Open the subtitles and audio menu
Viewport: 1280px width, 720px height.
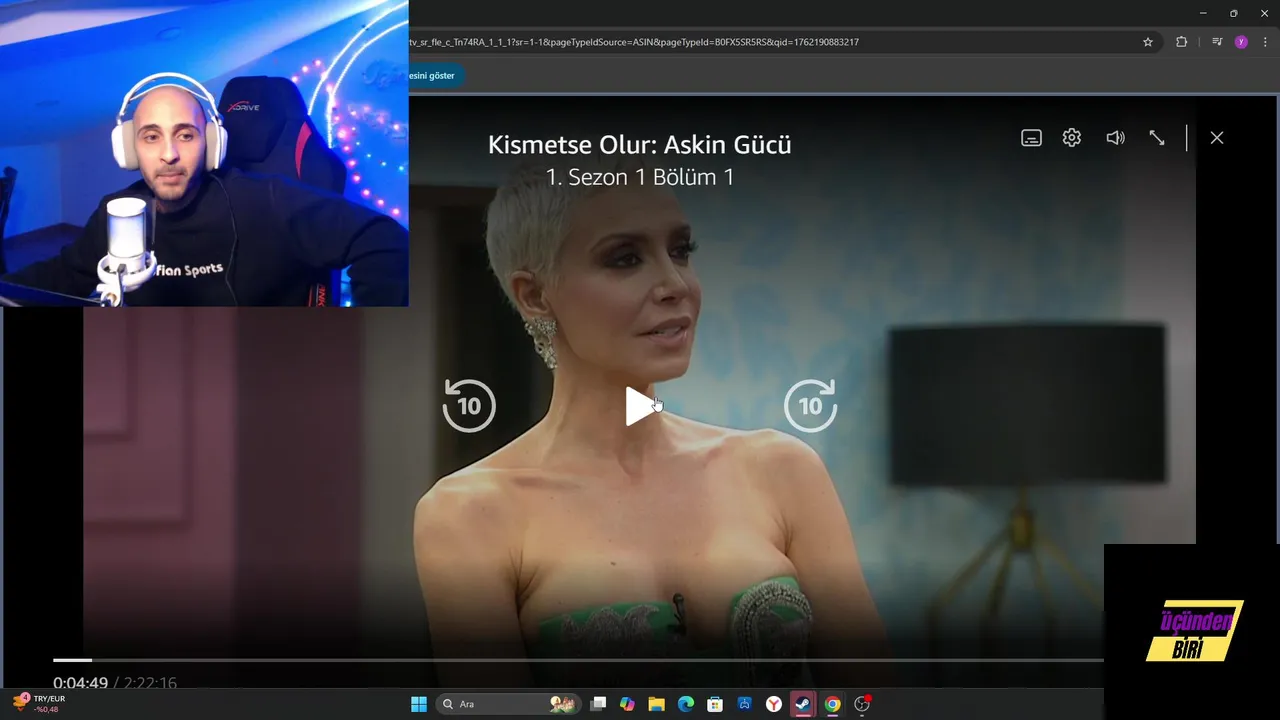pos(1031,138)
